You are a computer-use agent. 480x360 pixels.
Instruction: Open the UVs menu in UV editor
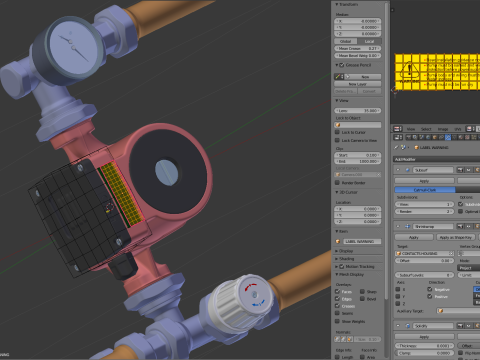point(459,129)
